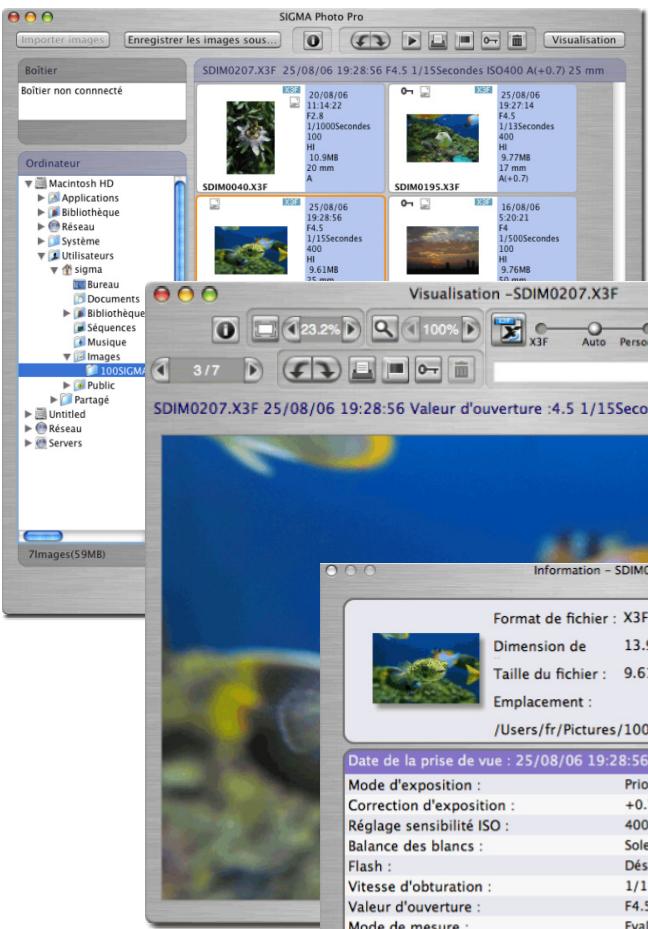Click trash icon in Visualisation window
Image resolution: width=648 pixels, height=929 pixels.
click(x=461, y=370)
